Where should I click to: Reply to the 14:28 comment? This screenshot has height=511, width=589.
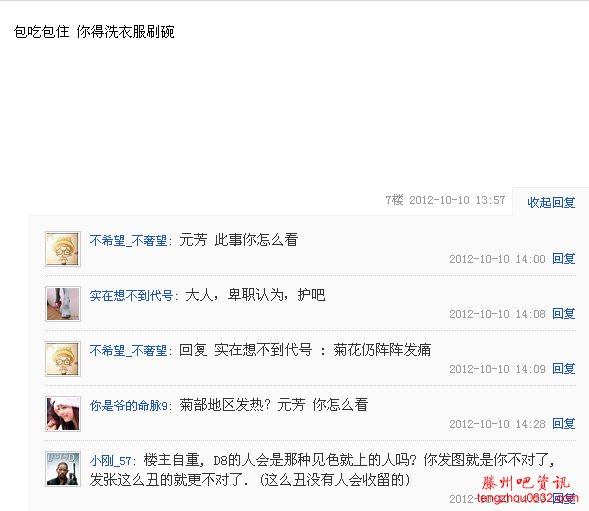[563, 423]
